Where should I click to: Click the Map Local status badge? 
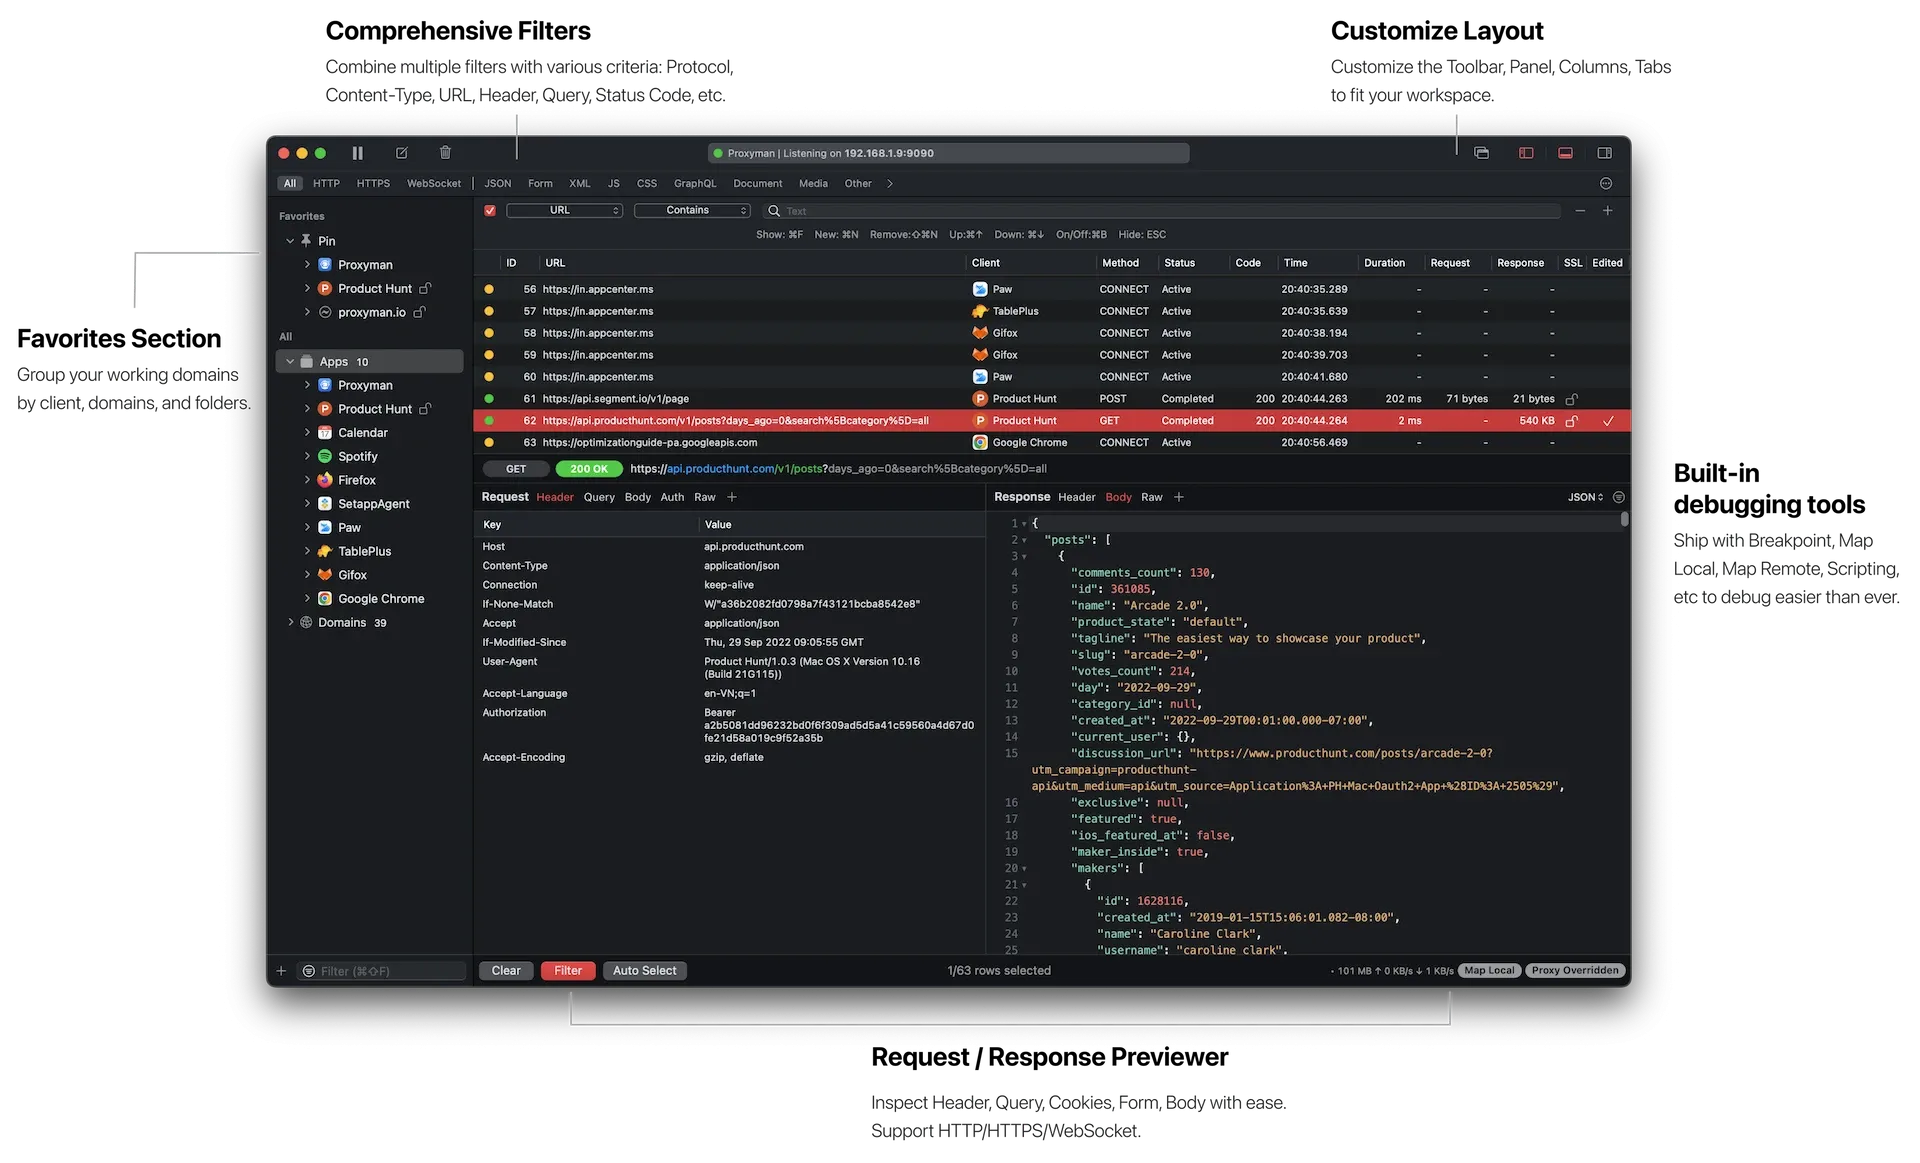pos(1489,971)
